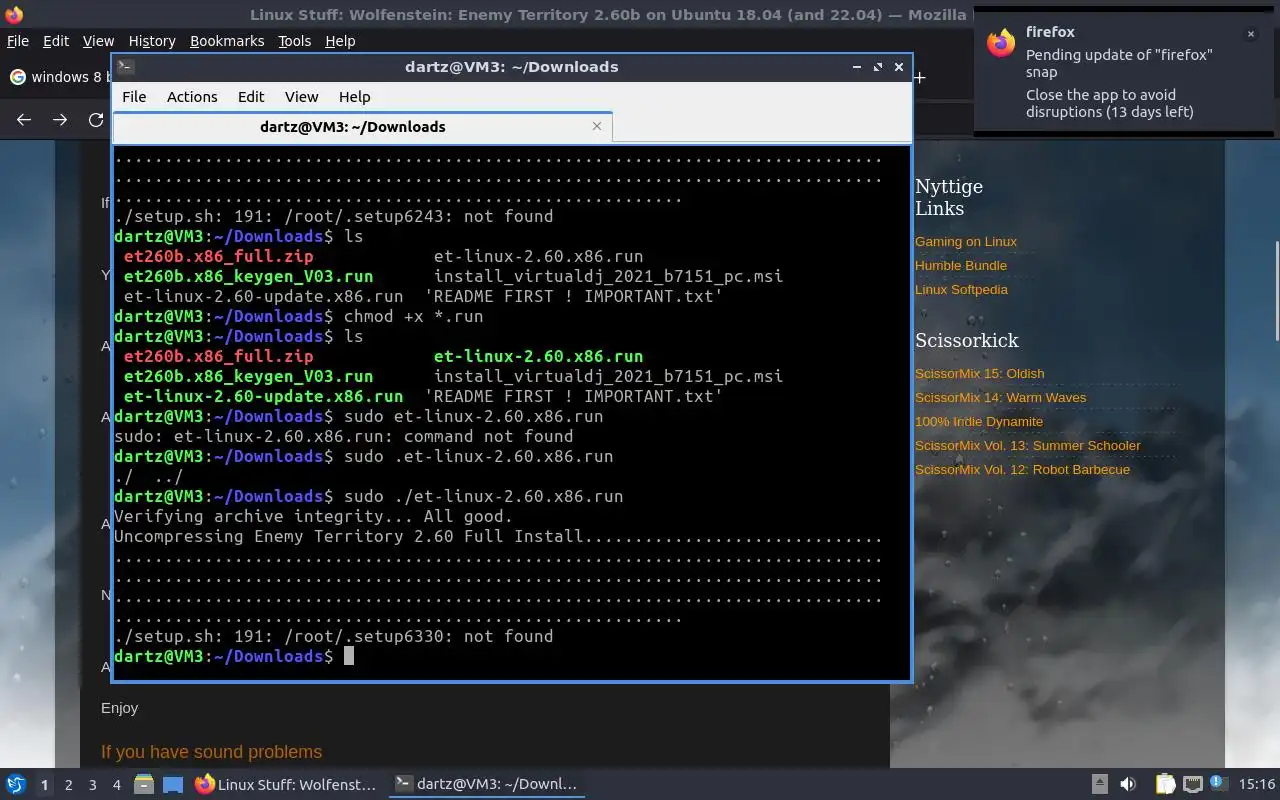Viewport: 1280px width, 800px height.
Task: Switch to workspace 2
Action: pos(68,785)
